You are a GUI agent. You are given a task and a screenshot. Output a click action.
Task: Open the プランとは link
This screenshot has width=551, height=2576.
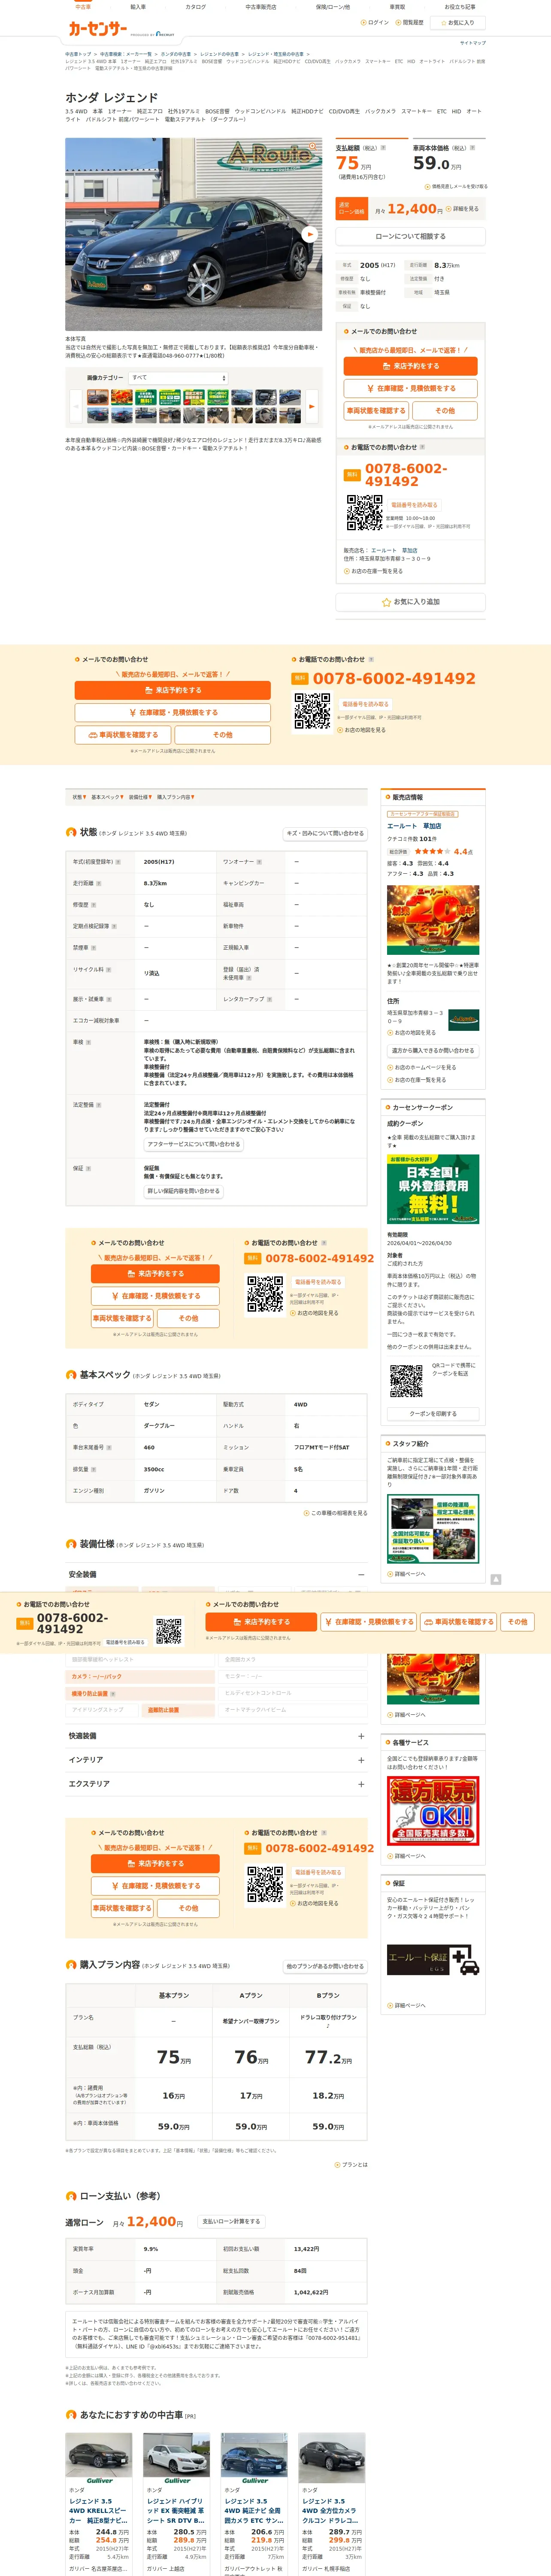(x=351, y=2165)
